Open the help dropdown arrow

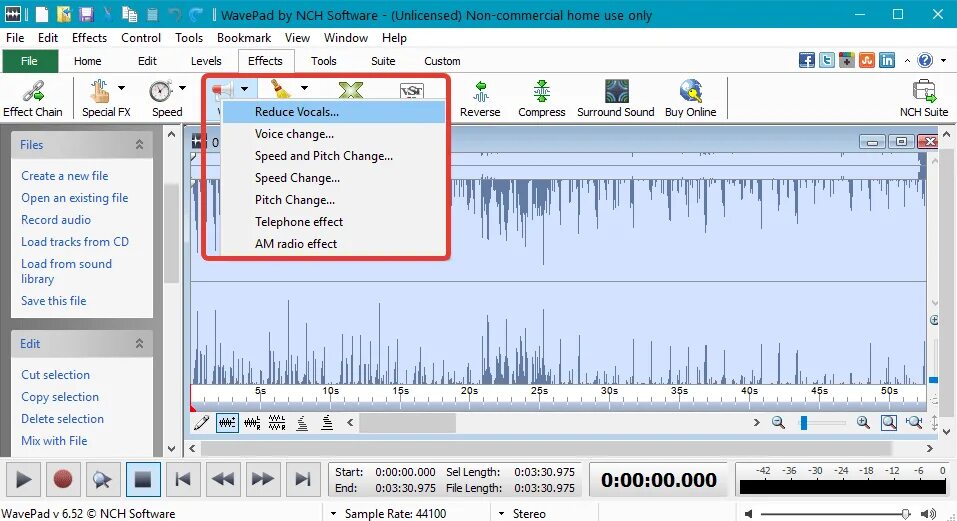click(x=943, y=60)
